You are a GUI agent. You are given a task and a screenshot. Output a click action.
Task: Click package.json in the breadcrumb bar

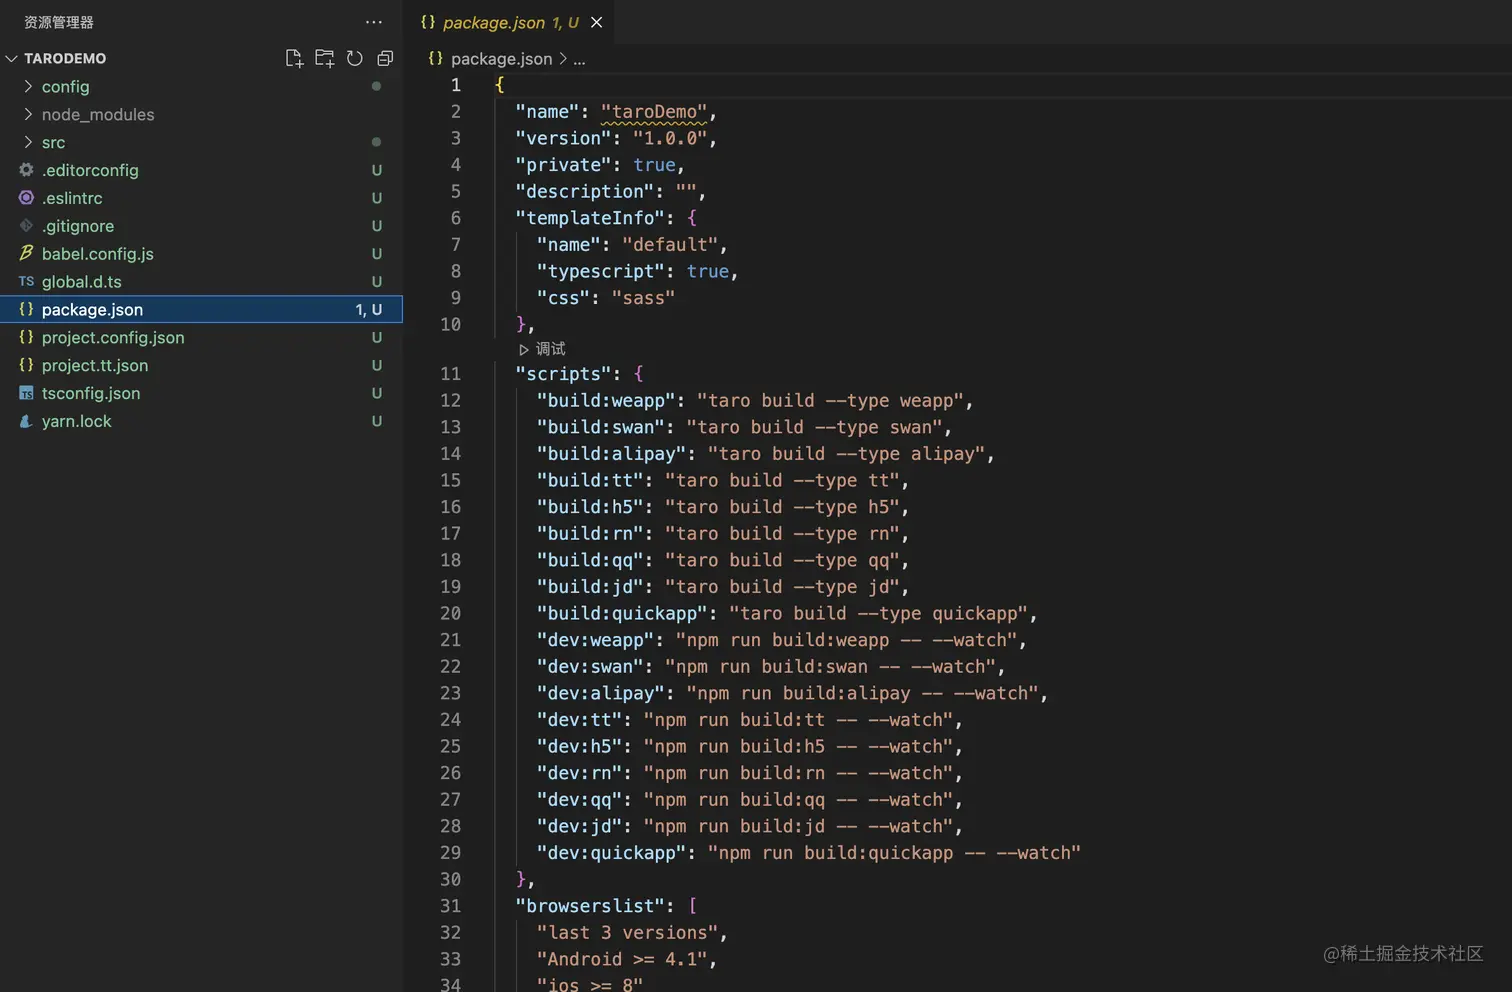[x=501, y=58]
